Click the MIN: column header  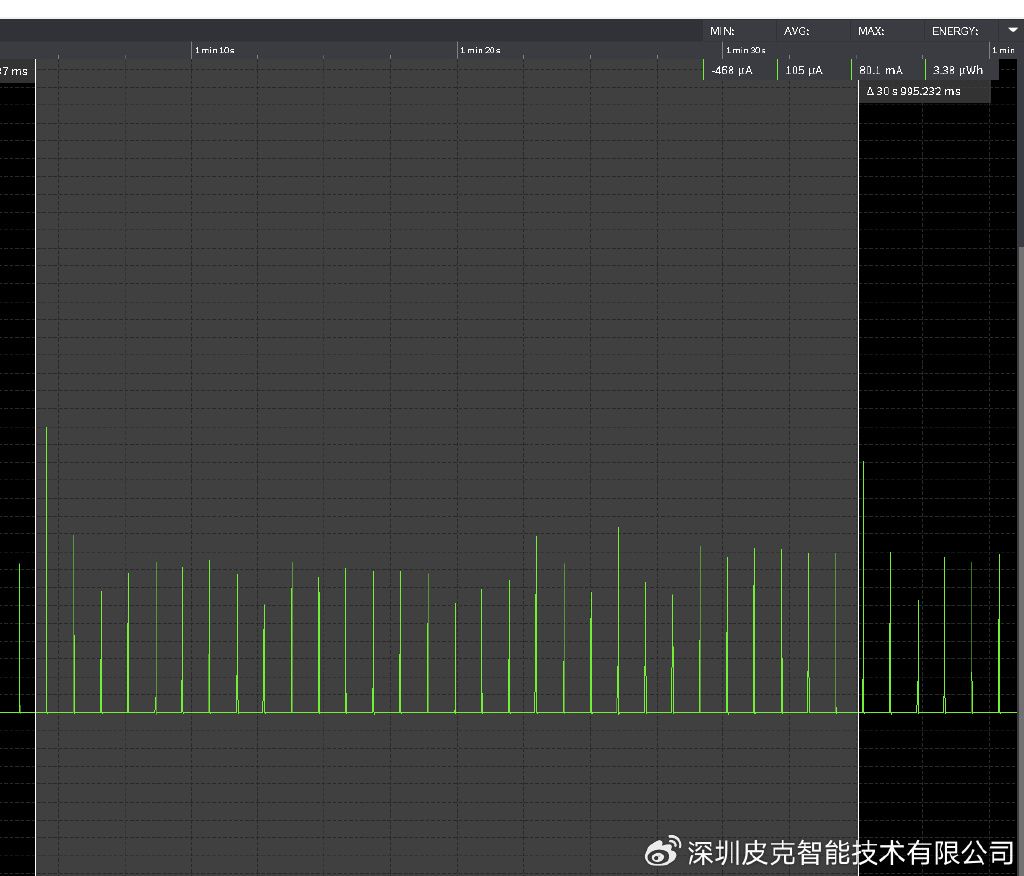[x=722, y=31]
